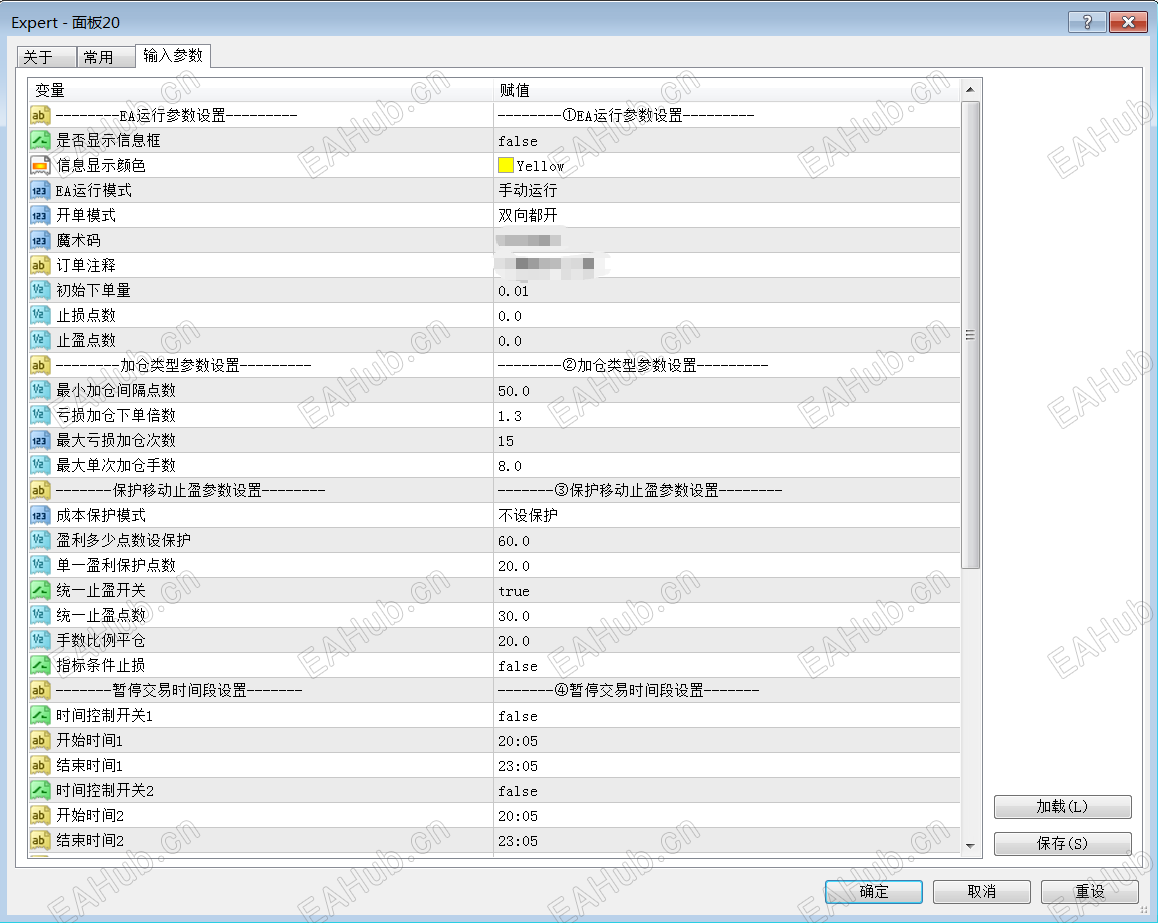Click the 重设 button
The height and width of the screenshot is (923, 1158).
click(x=1089, y=891)
